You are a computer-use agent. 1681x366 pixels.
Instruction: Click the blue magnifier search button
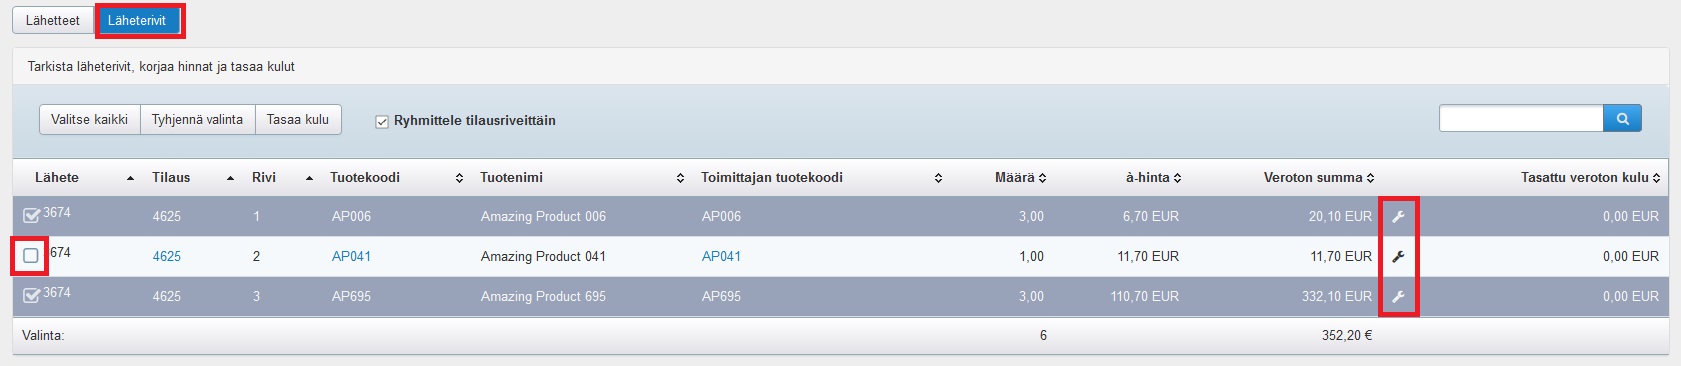coord(1622,119)
